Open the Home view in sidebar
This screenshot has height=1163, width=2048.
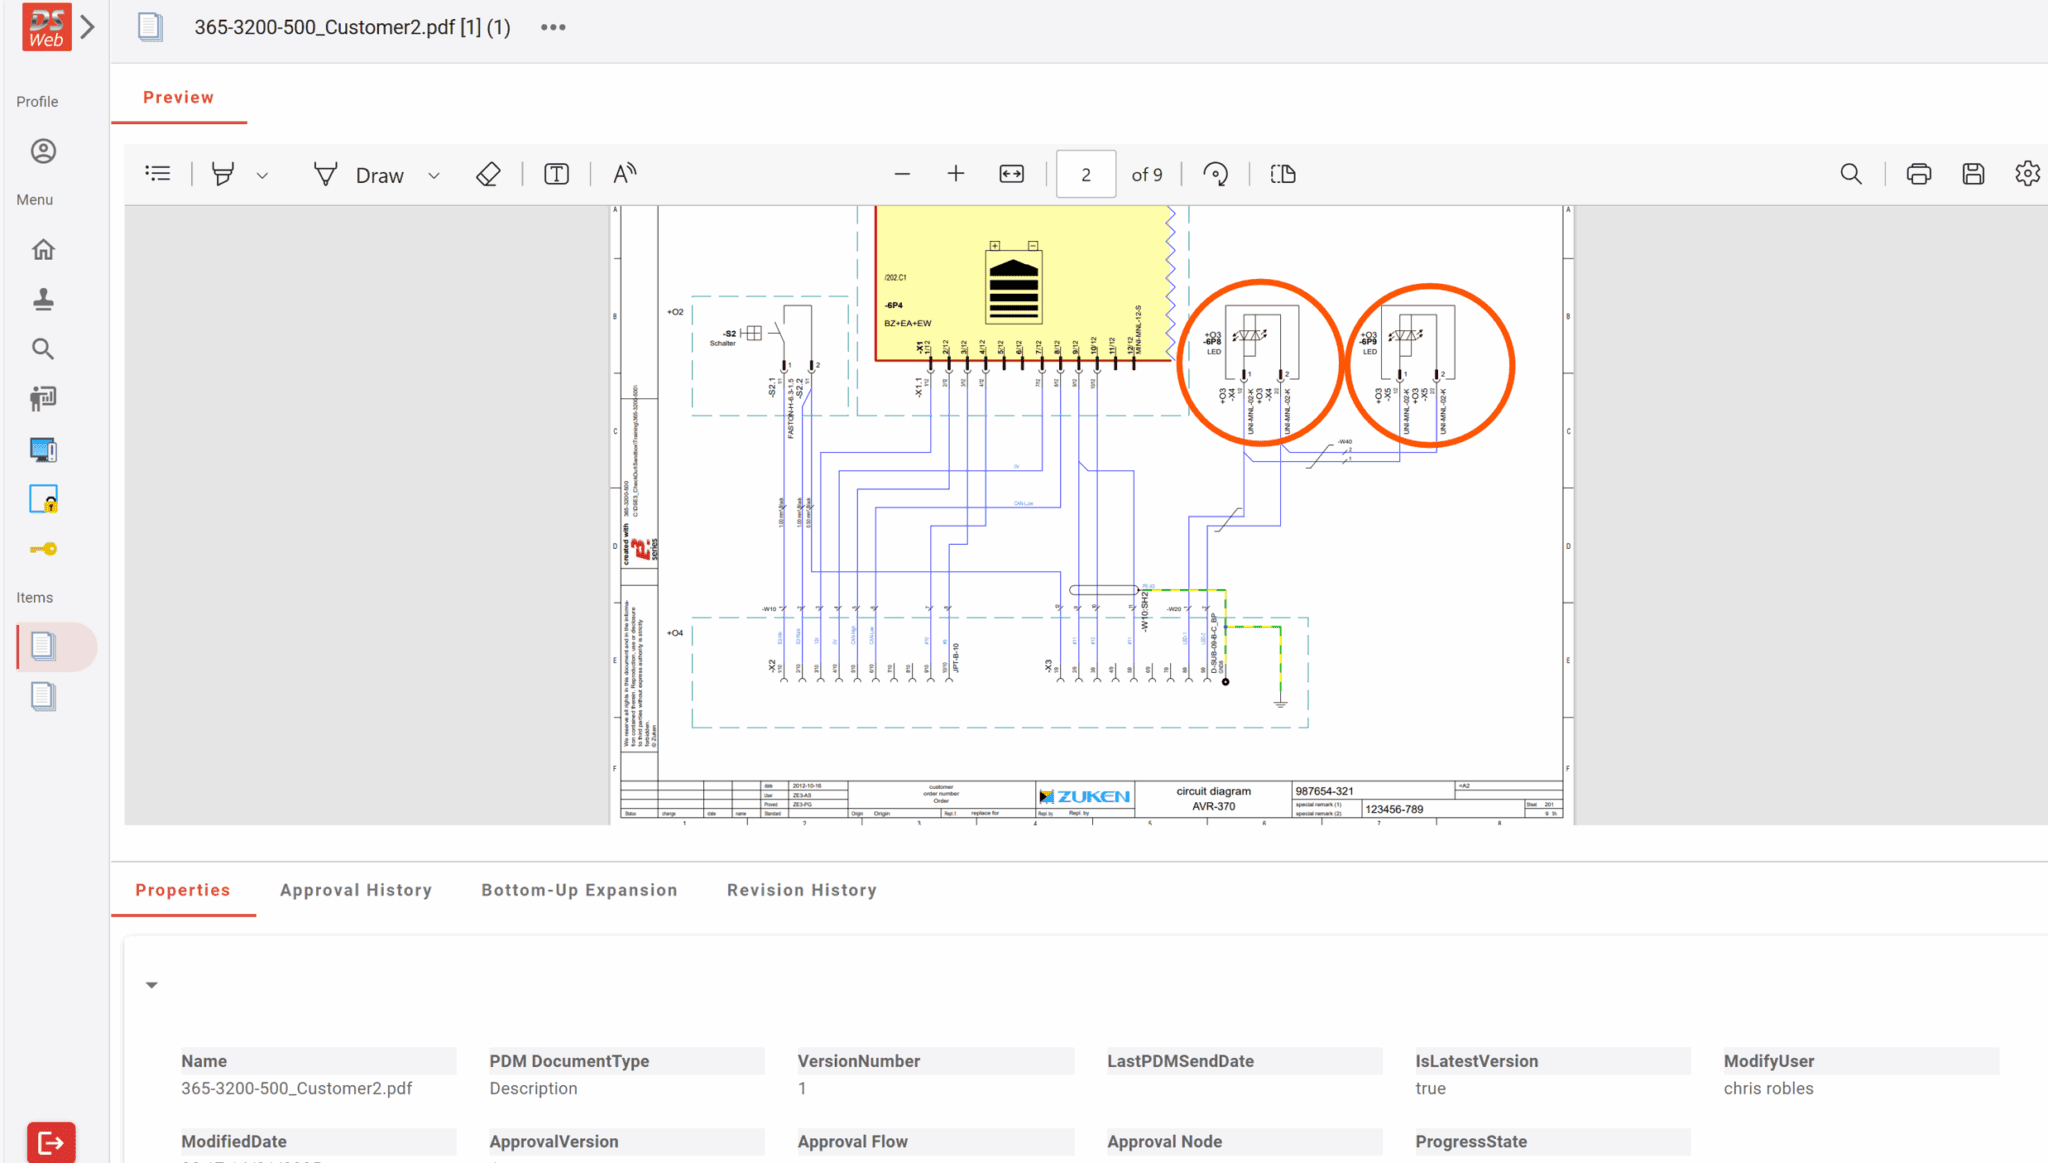pyautogui.click(x=42, y=248)
